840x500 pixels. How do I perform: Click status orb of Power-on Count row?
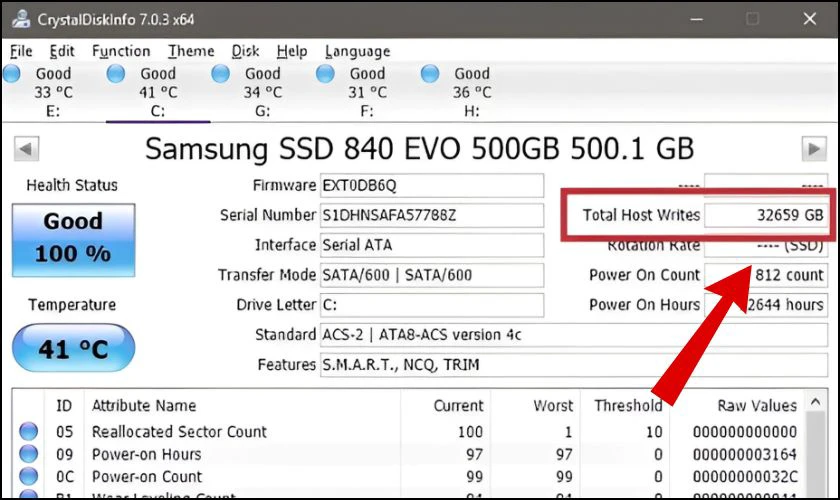pos(28,476)
